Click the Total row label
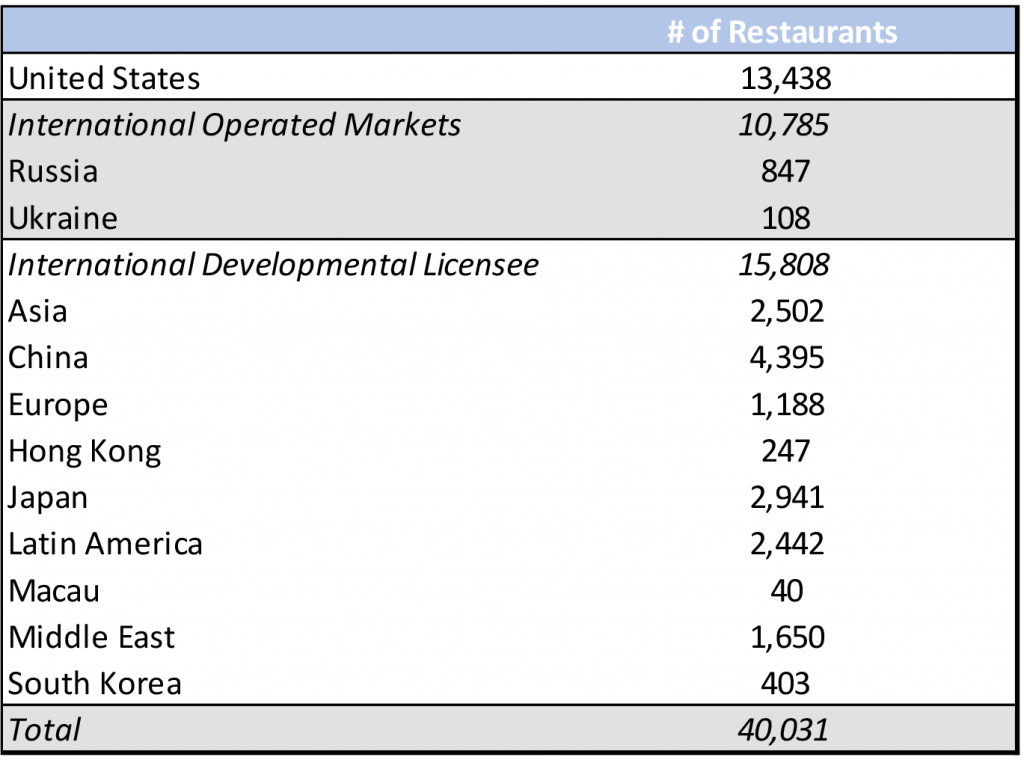 [45, 730]
